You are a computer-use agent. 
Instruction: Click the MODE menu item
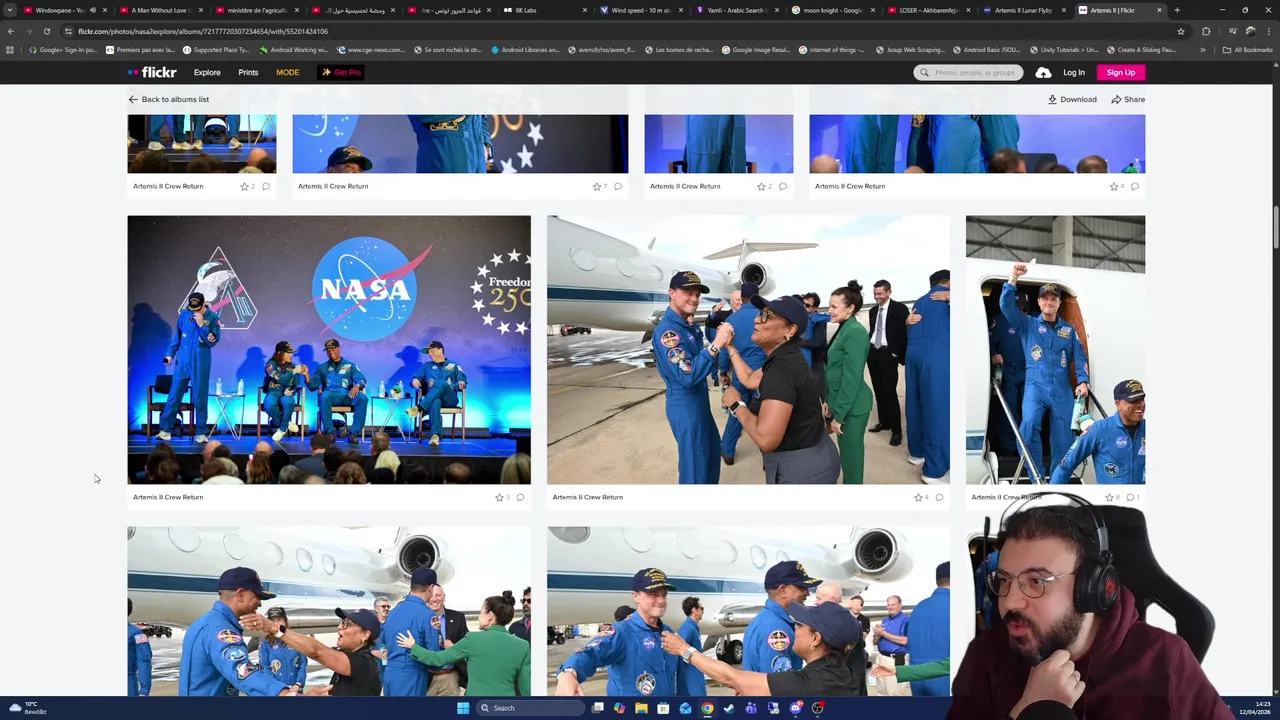point(287,73)
